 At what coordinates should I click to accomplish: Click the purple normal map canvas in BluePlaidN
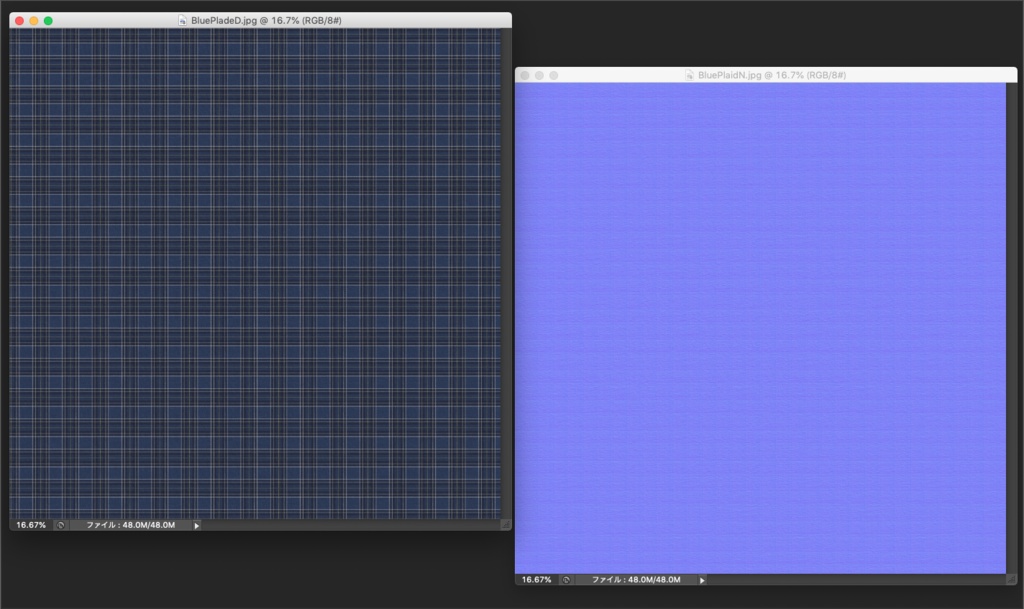(760, 328)
